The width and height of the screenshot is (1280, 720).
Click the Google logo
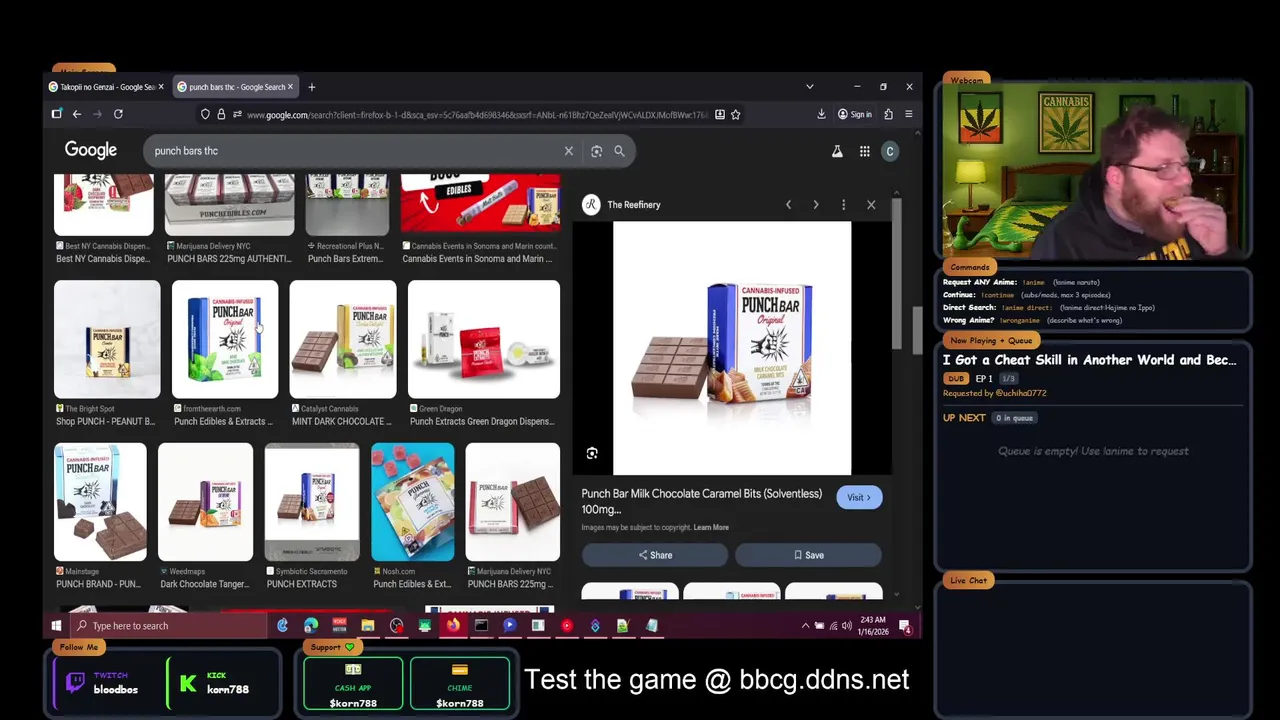click(91, 150)
